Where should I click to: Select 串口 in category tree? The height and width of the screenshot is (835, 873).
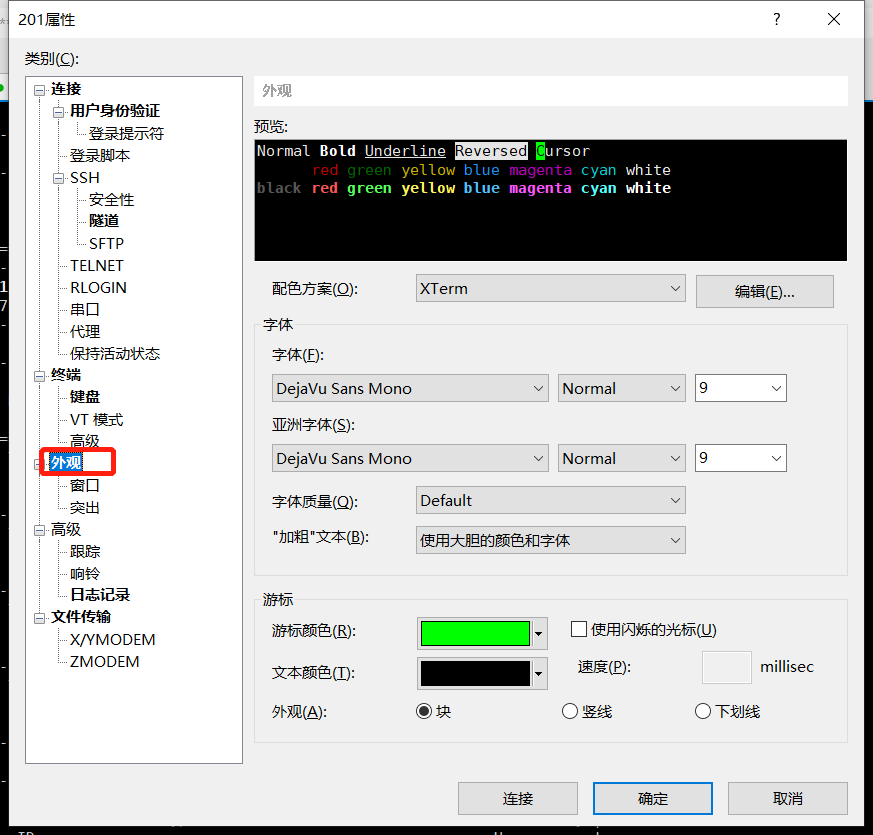[x=85, y=310]
